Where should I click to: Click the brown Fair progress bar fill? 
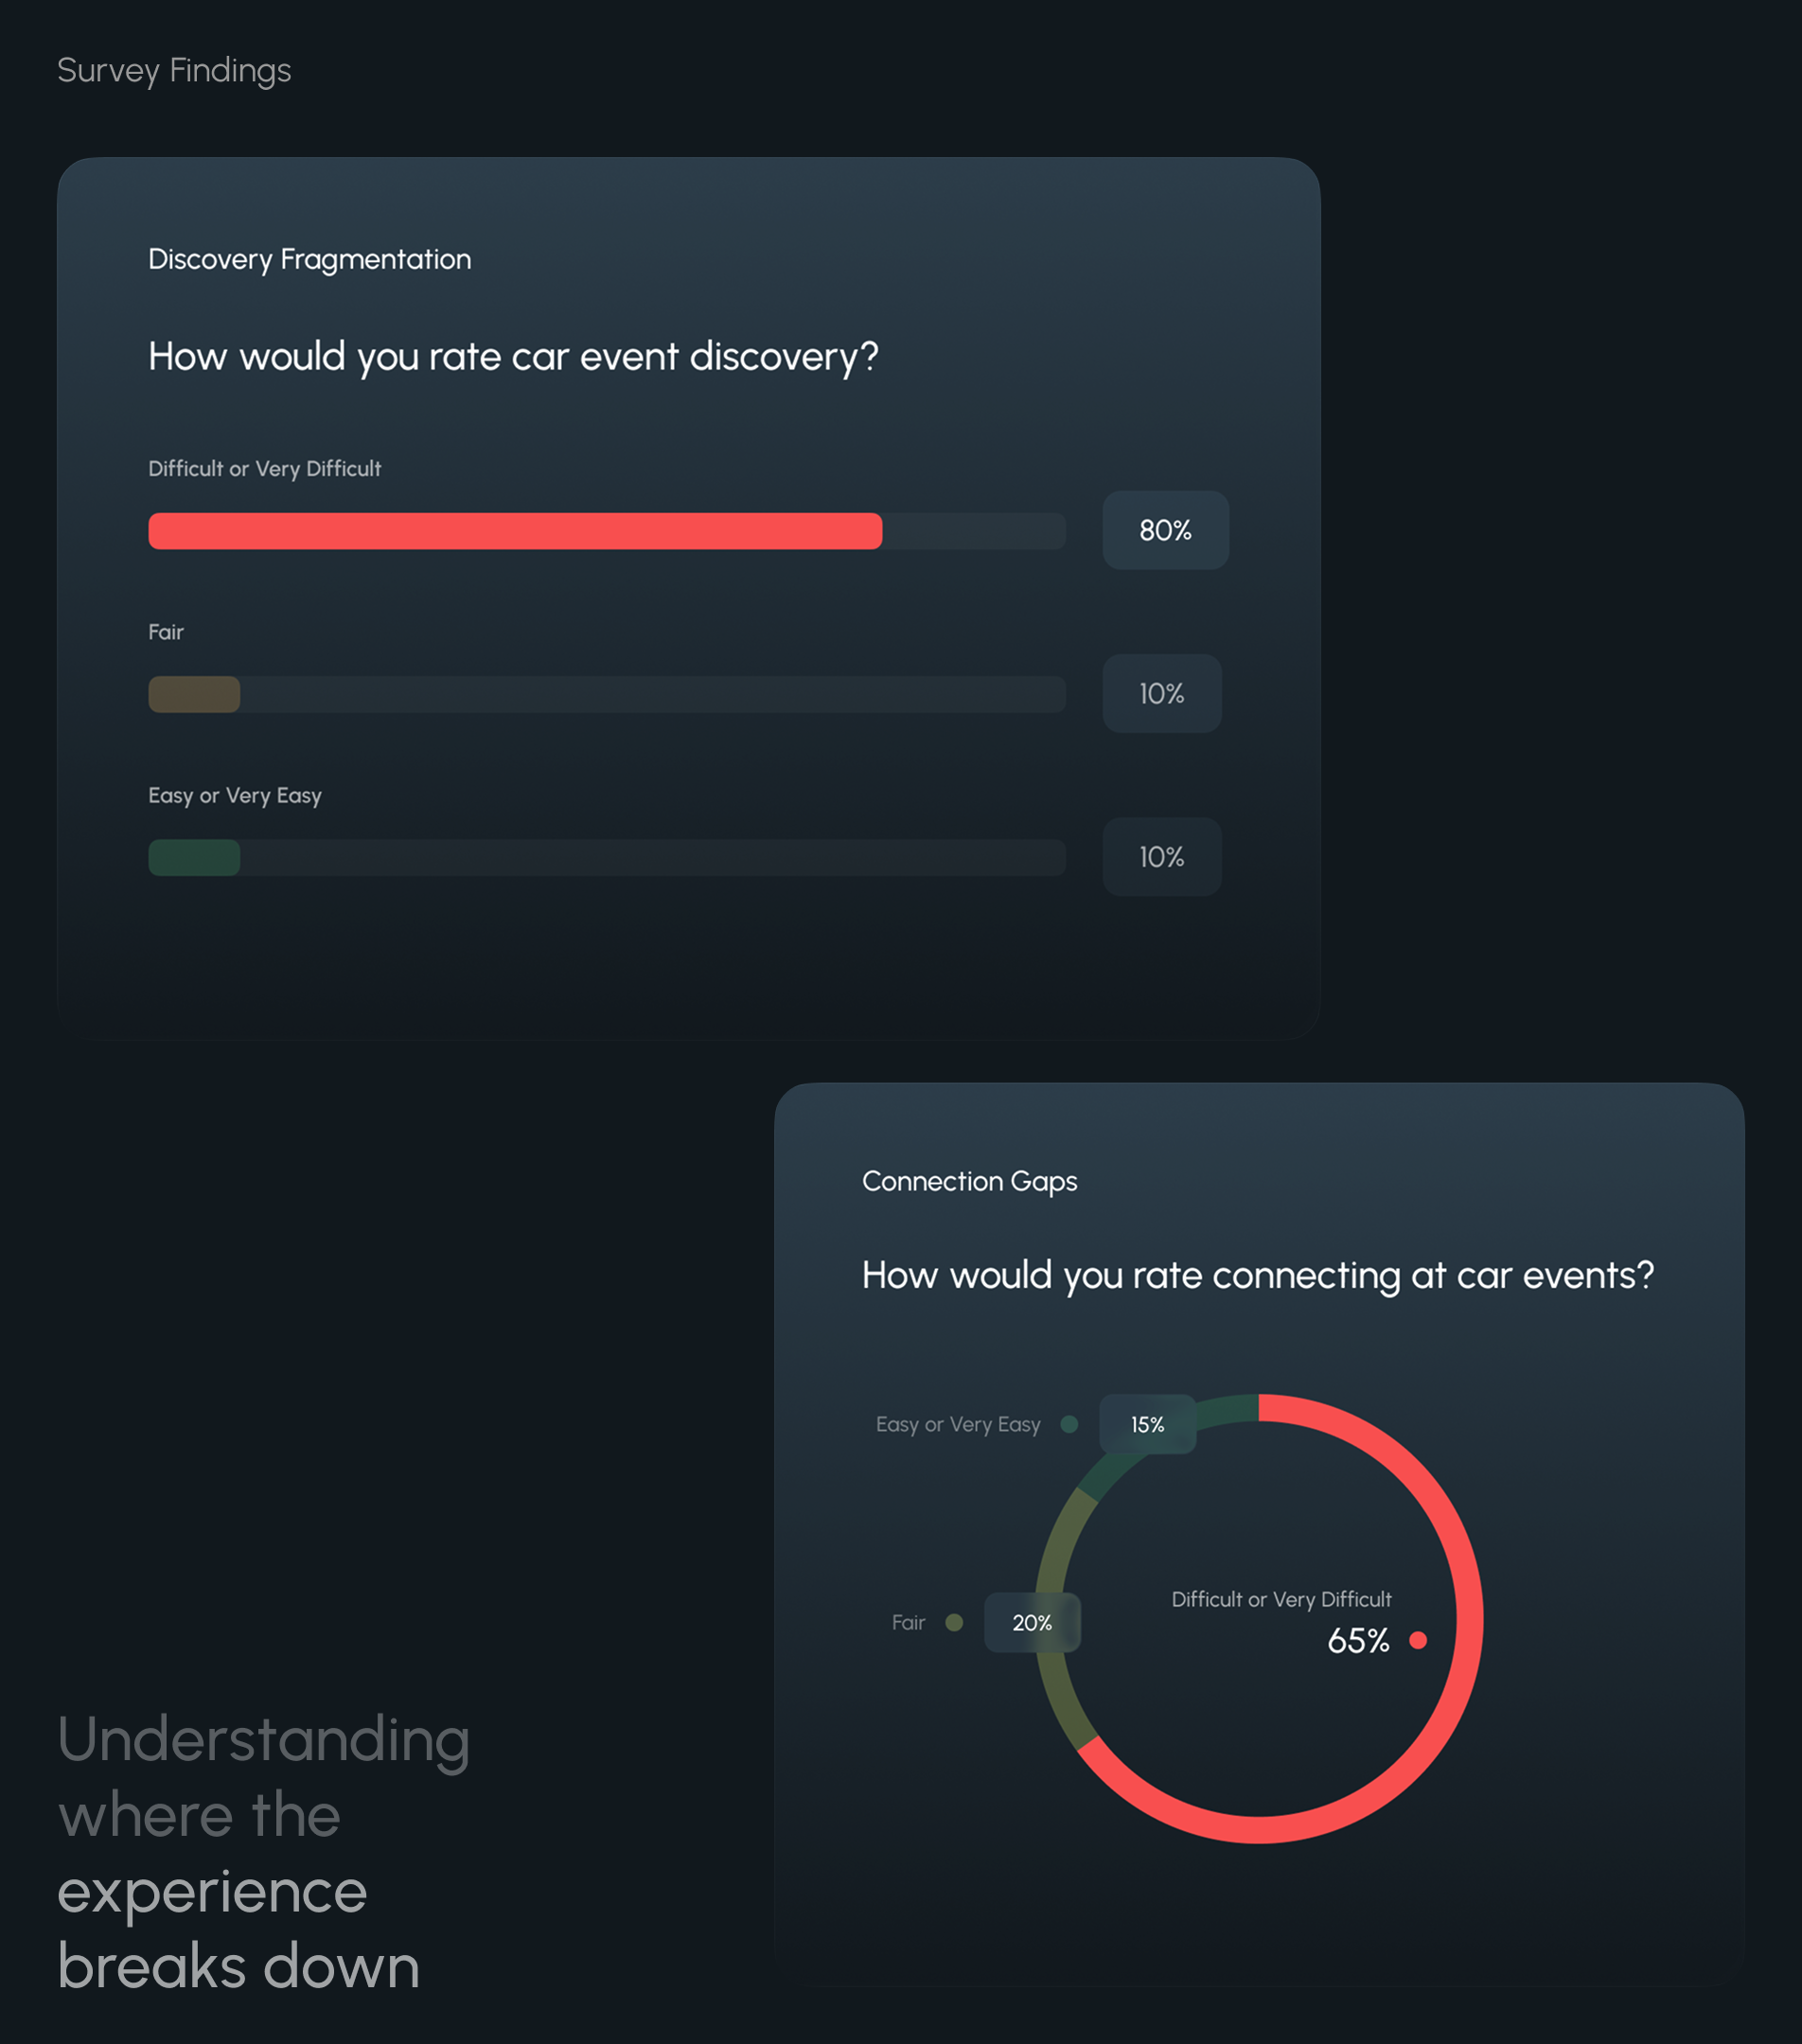194,694
